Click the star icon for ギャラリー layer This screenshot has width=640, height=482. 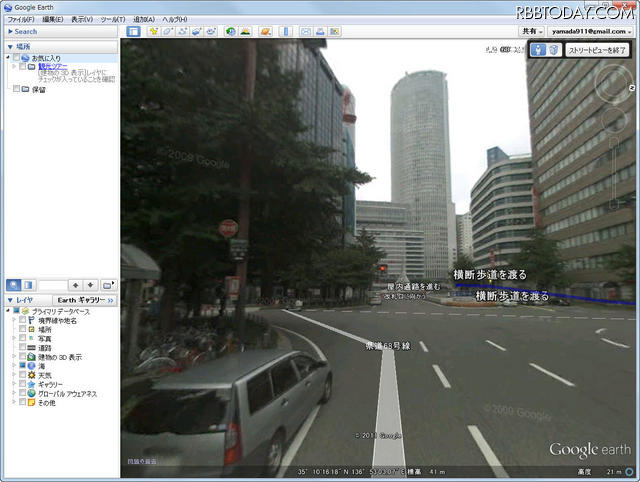click(x=31, y=384)
